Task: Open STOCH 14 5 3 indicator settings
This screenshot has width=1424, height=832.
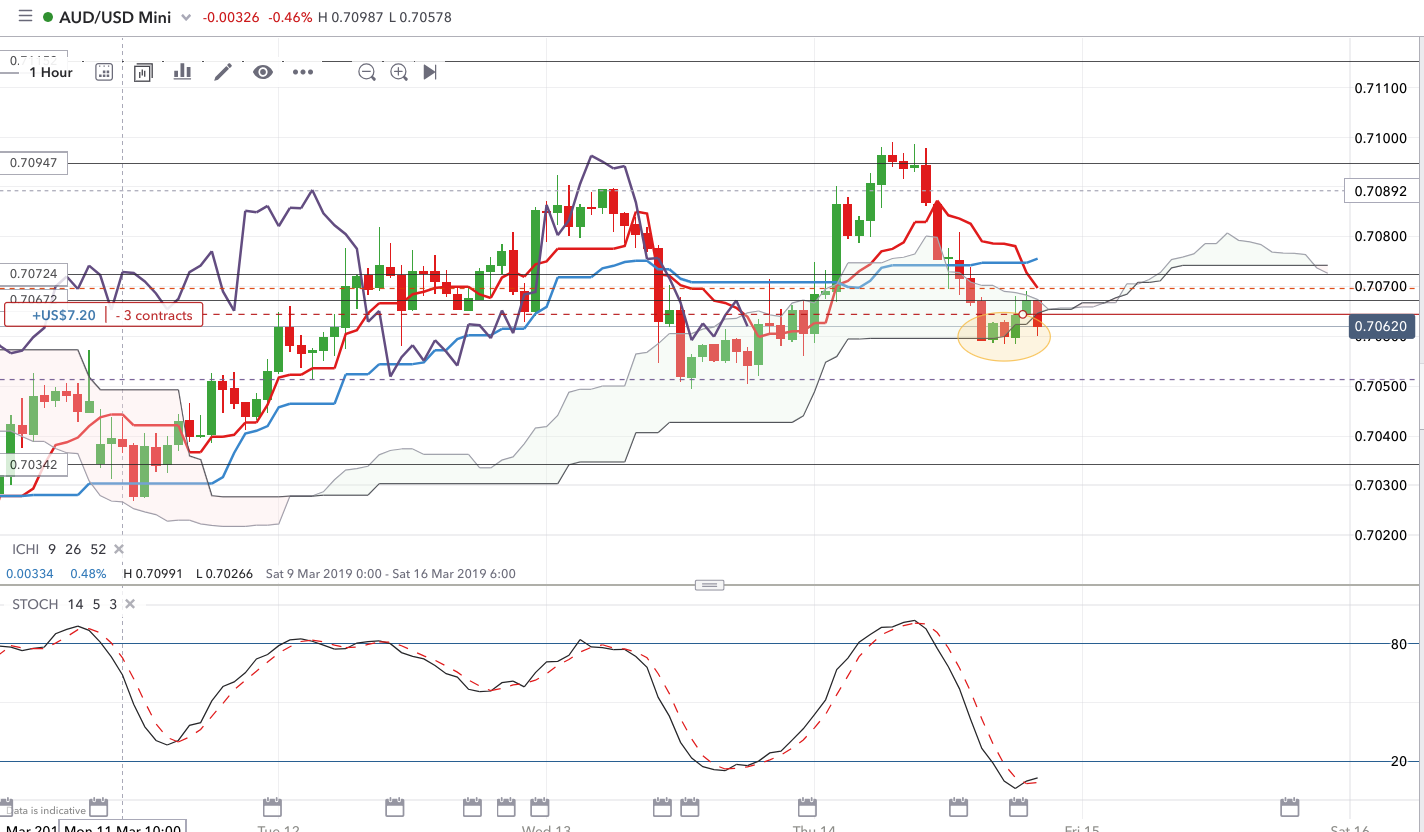Action: coord(64,604)
